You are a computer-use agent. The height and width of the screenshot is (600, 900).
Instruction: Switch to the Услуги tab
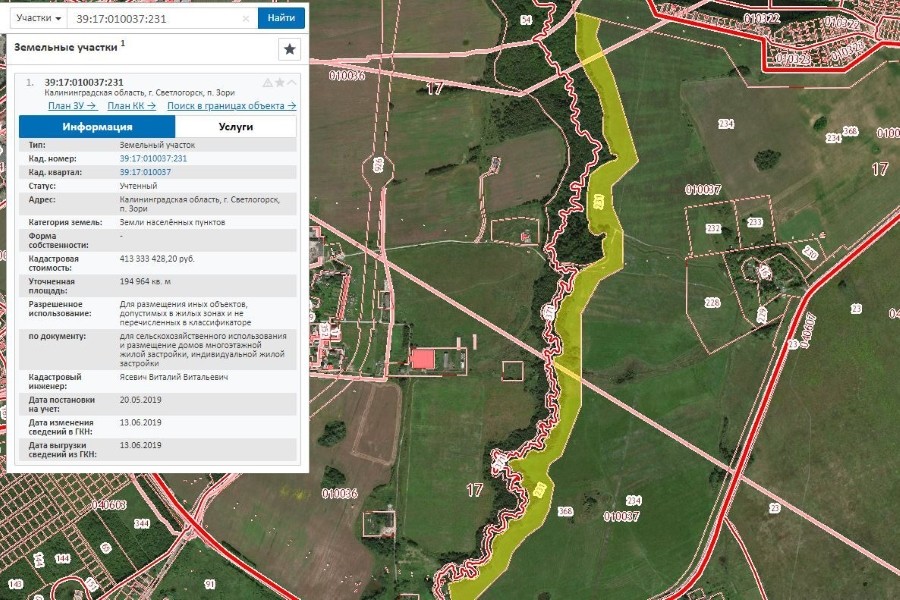(236, 127)
